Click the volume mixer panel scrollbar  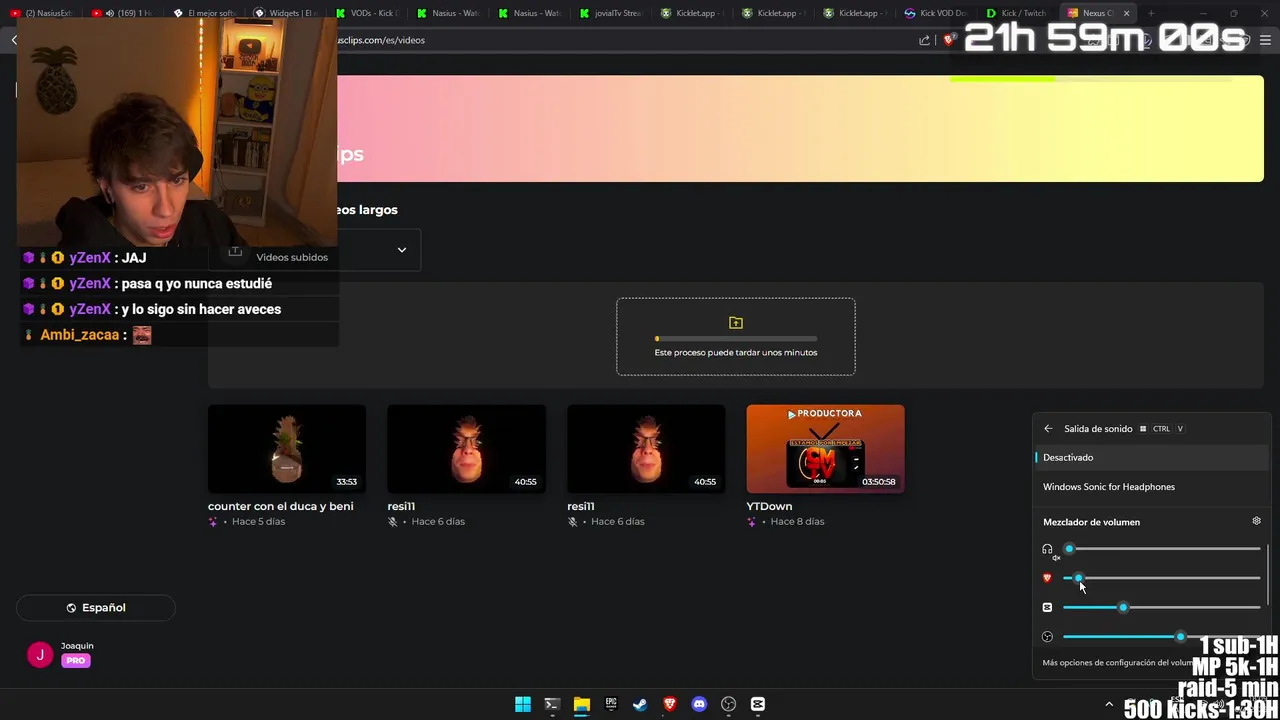coord(1268,574)
